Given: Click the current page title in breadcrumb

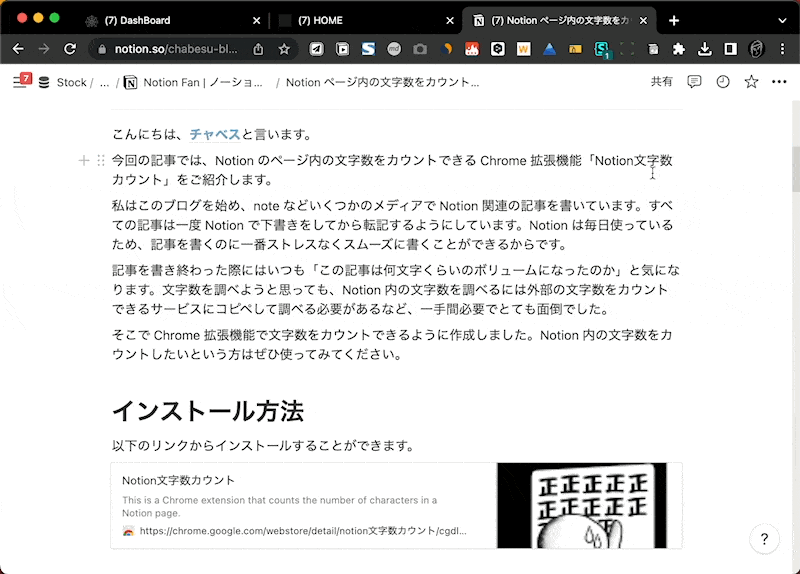Looking at the screenshot, I should [382, 82].
